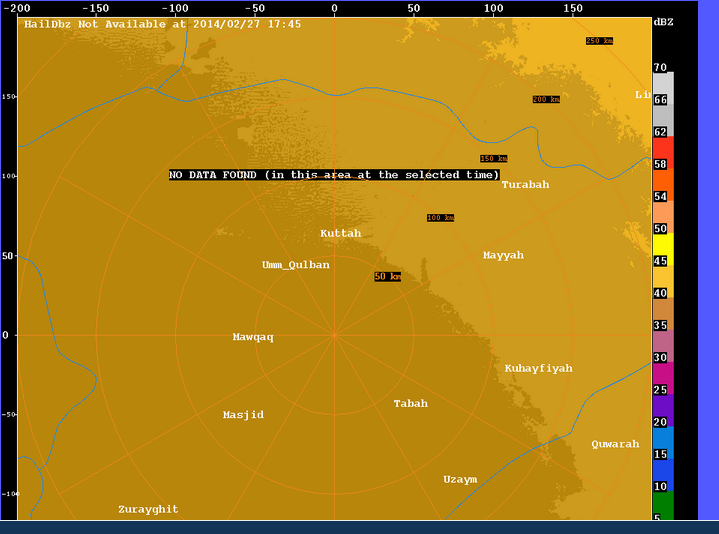Image resolution: width=719 pixels, height=534 pixels.
Task: Click the dBZ legend title
Action: point(664,22)
